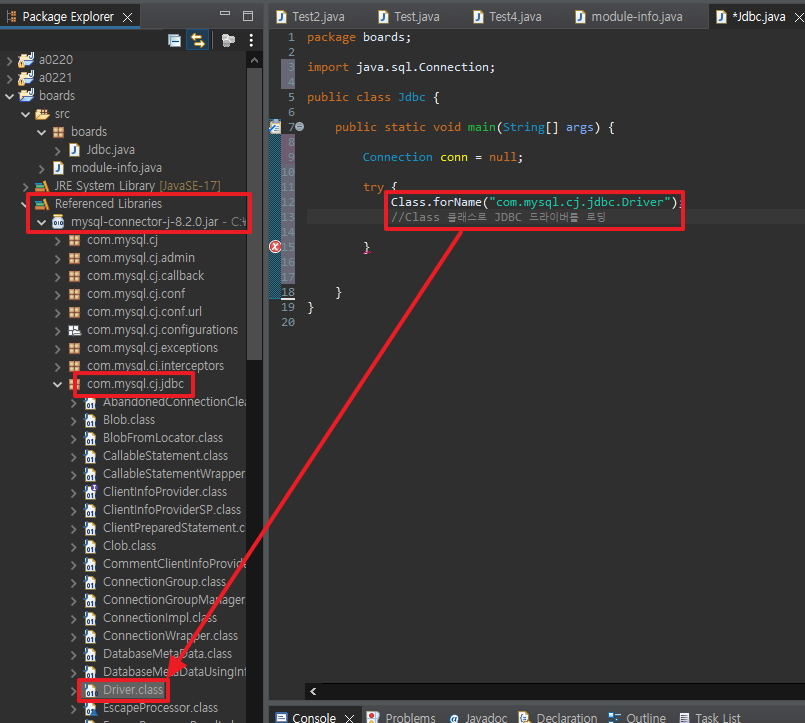
Task: Collapse the boards package under src
Action: tap(42, 132)
